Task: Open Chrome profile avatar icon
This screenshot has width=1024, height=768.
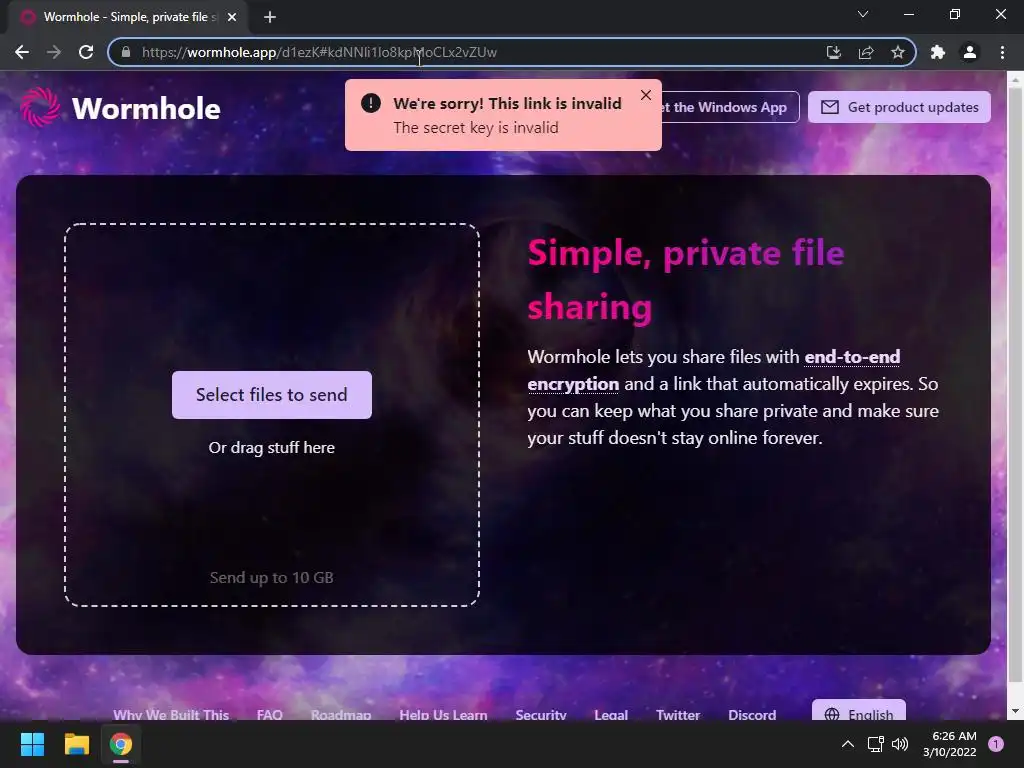Action: (x=970, y=52)
